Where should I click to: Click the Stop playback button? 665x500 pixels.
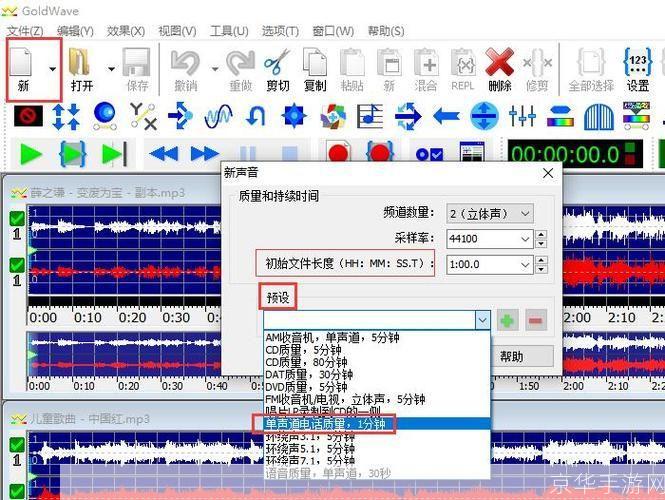(x=290, y=154)
